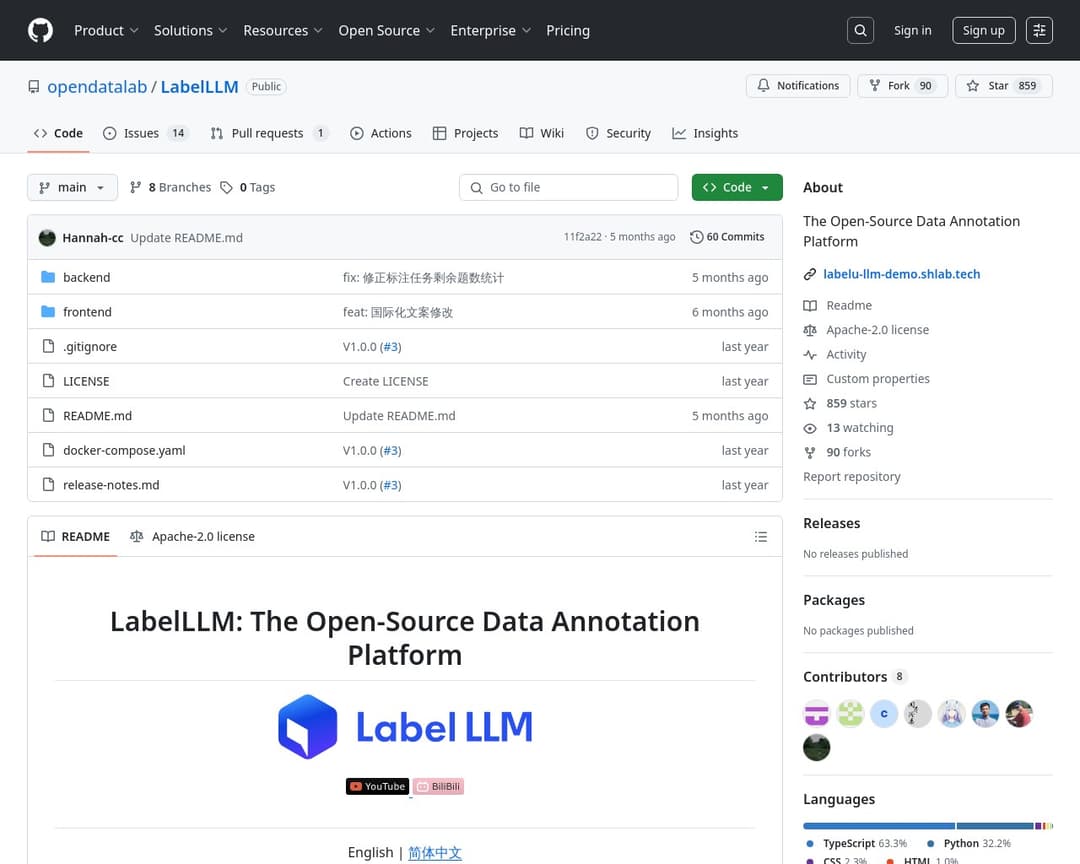Image resolution: width=1080 pixels, height=864 pixels.
Task: Open the 0 Tags link
Action: click(248, 187)
